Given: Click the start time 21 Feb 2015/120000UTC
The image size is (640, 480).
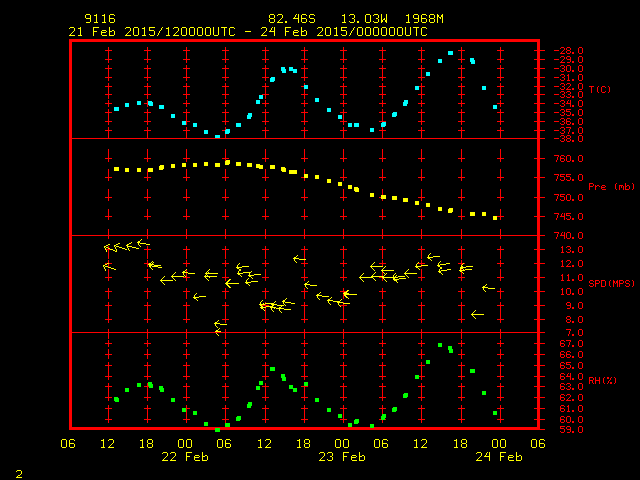Looking at the screenshot, I should tap(152, 32).
